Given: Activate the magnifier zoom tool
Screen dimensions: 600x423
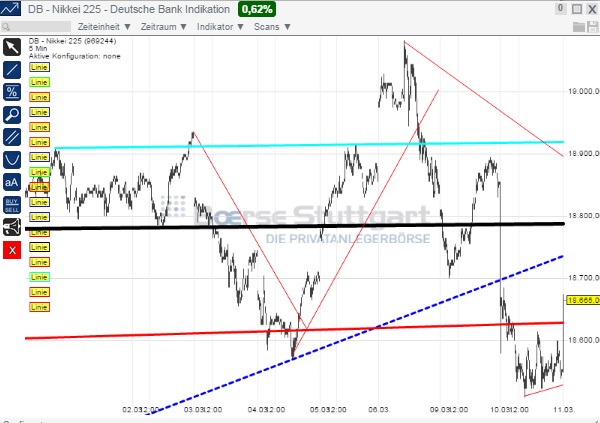Looking at the screenshot, I should pyautogui.click(x=12, y=114).
